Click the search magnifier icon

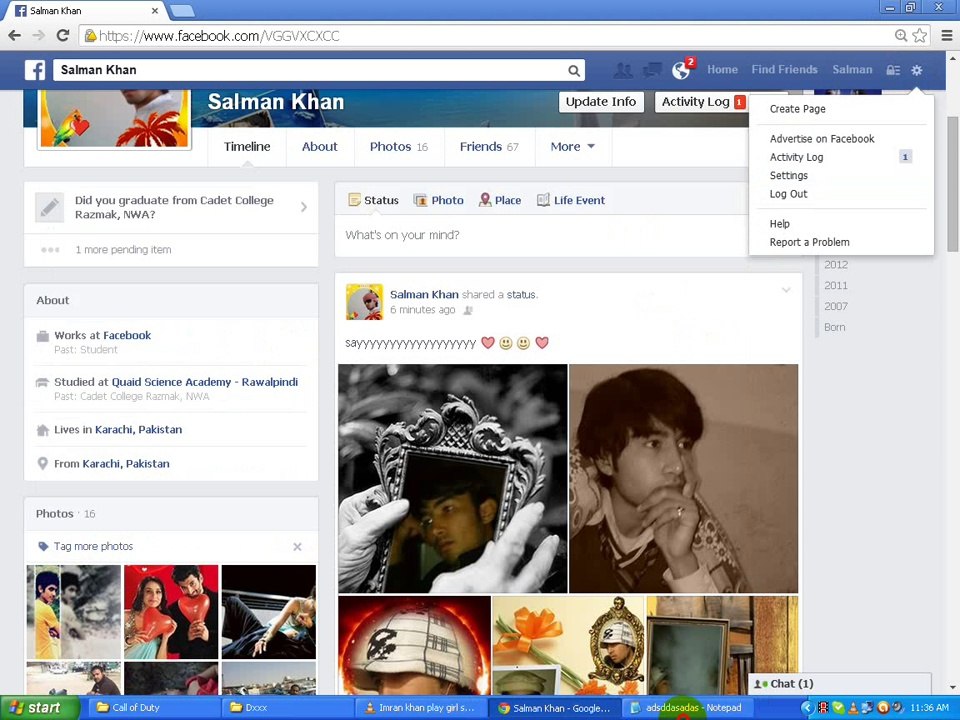[573, 70]
